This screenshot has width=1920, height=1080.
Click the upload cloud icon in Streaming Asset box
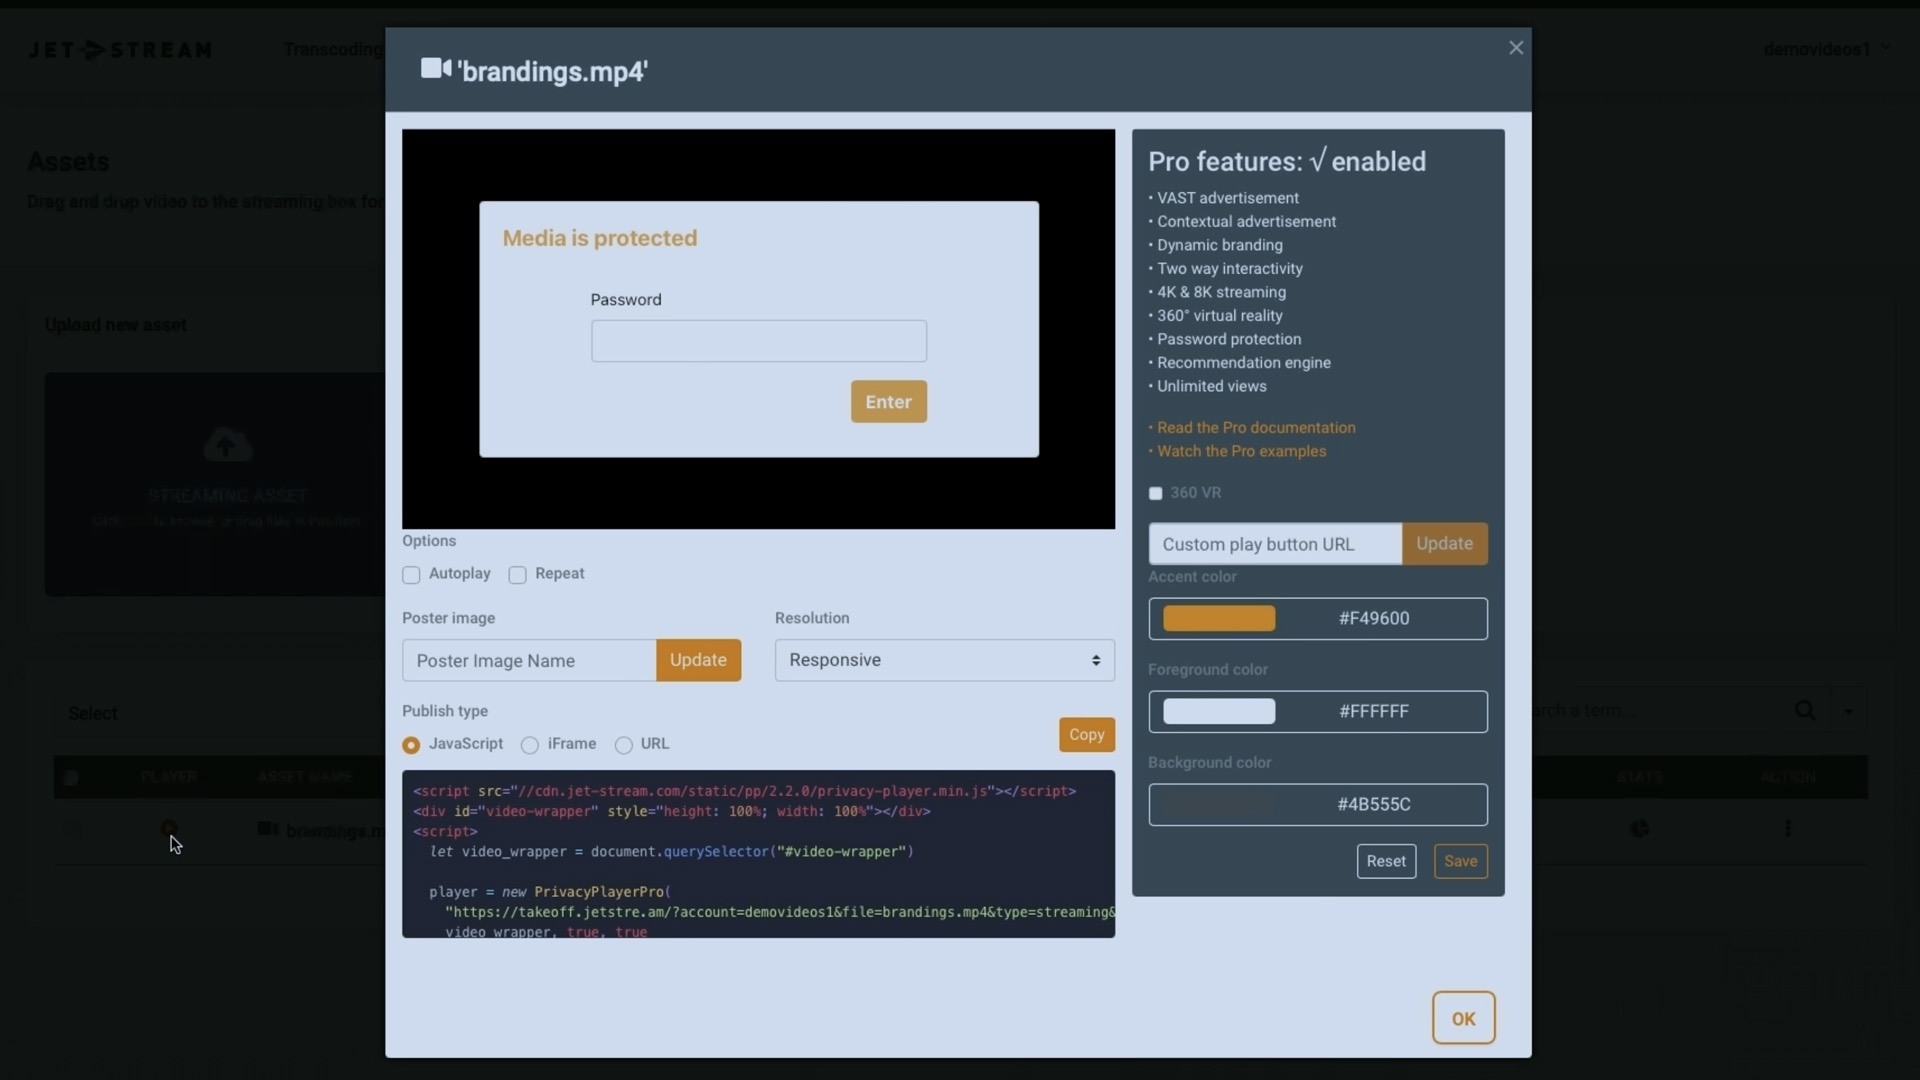click(226, 444)
